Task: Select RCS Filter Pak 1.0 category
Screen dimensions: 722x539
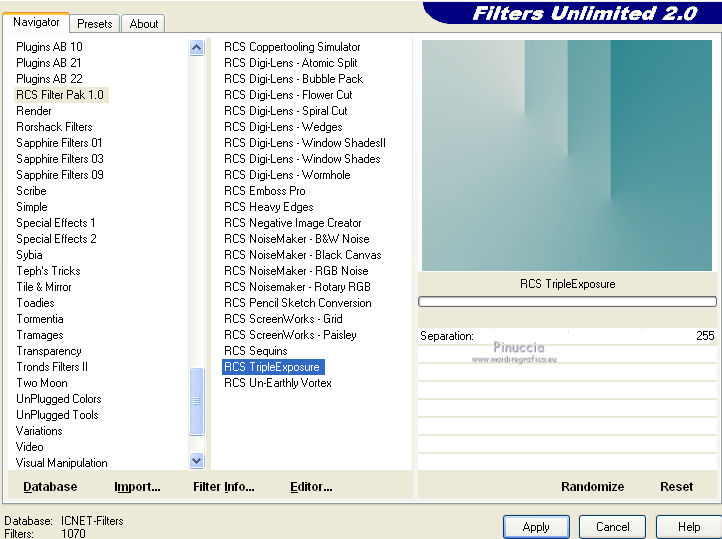Action: click(x=60, y=95)
